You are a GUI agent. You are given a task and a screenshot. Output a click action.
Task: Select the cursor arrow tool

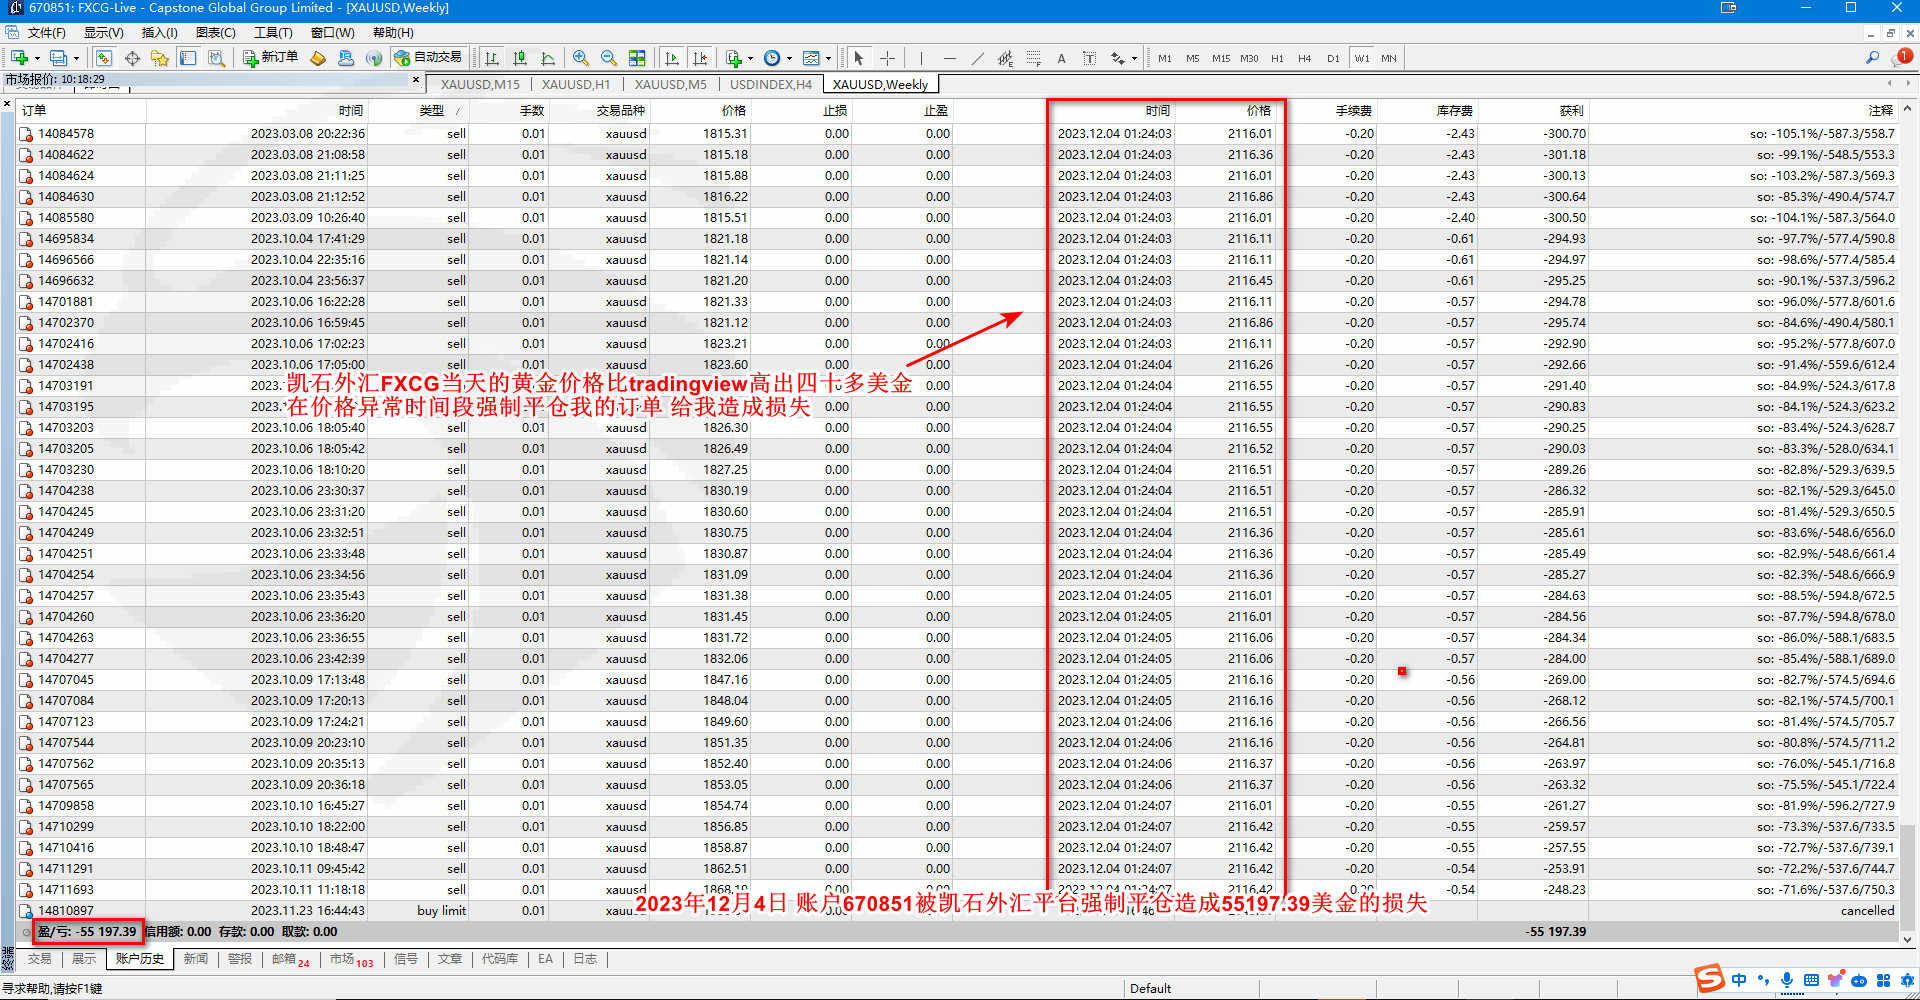click(858, 58)
